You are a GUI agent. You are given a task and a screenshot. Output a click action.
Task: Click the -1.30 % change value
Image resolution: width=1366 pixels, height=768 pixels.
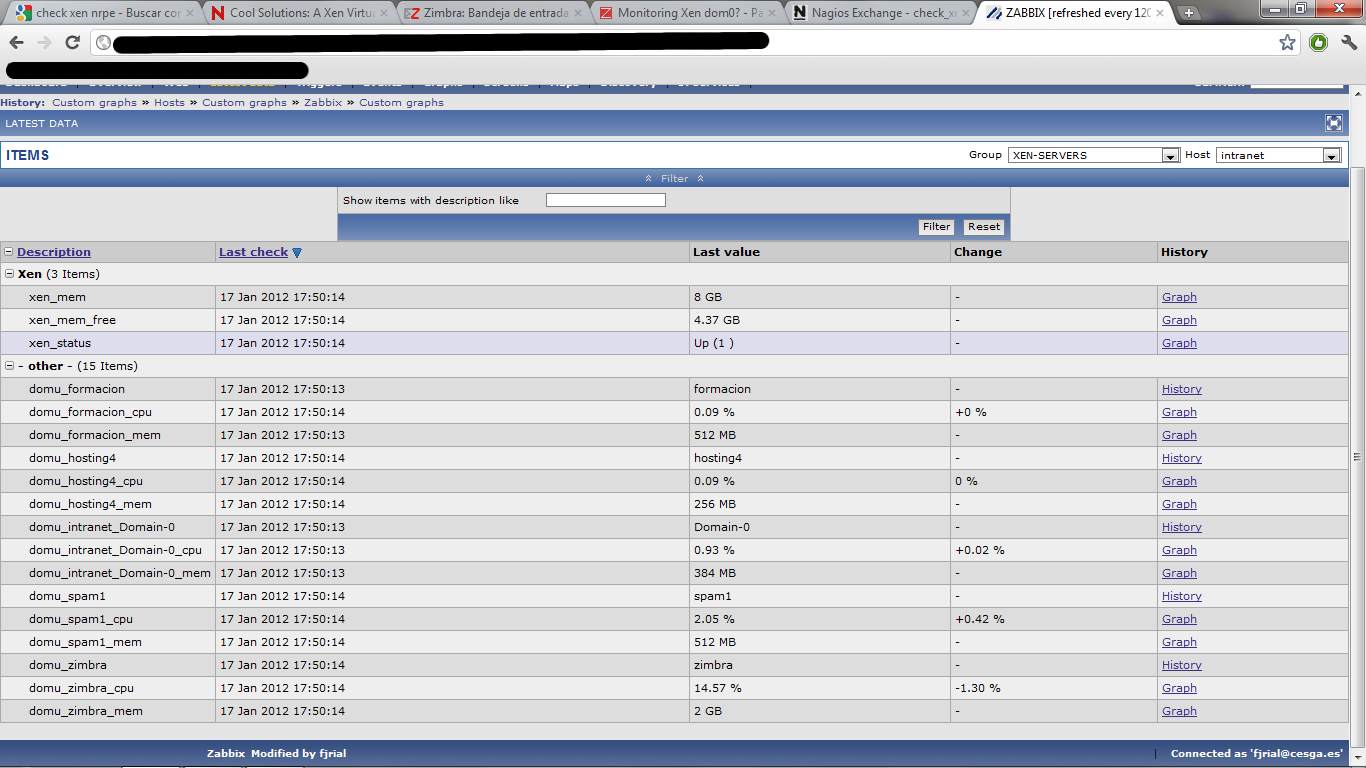tap(978, 688)
